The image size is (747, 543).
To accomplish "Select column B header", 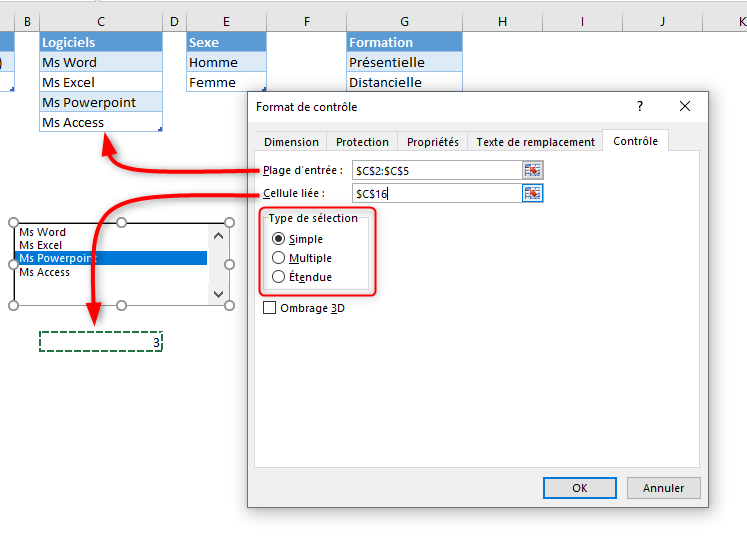I will tap(27, 21).
